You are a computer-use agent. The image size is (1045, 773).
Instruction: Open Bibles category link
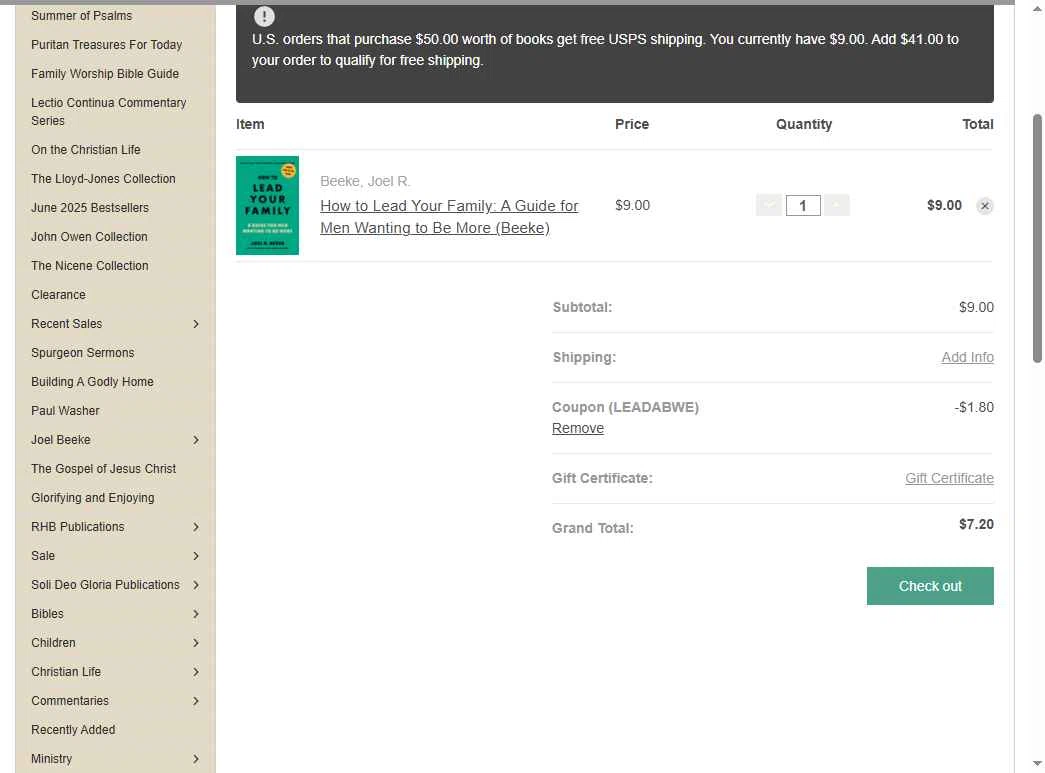click(47, 614)
